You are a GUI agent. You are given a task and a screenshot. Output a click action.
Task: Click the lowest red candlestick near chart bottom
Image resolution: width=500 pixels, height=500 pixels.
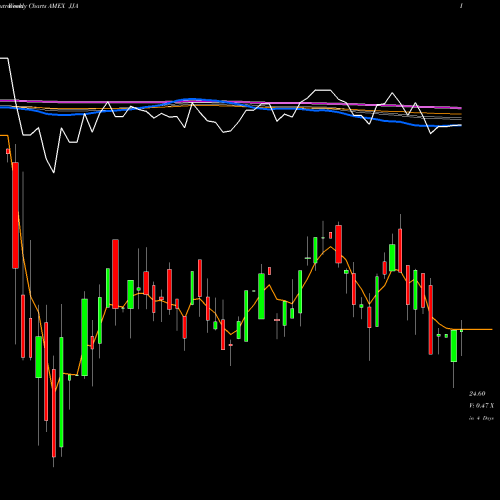pos(54,413)
